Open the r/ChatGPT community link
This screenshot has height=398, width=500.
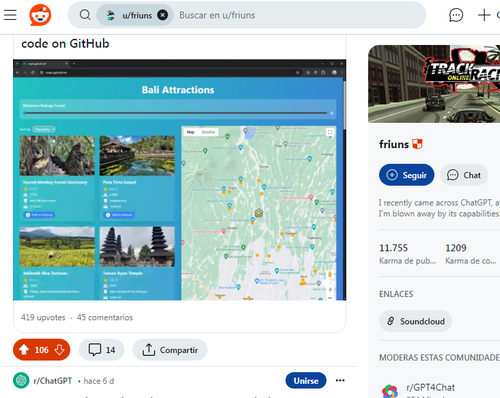point(53,381)
